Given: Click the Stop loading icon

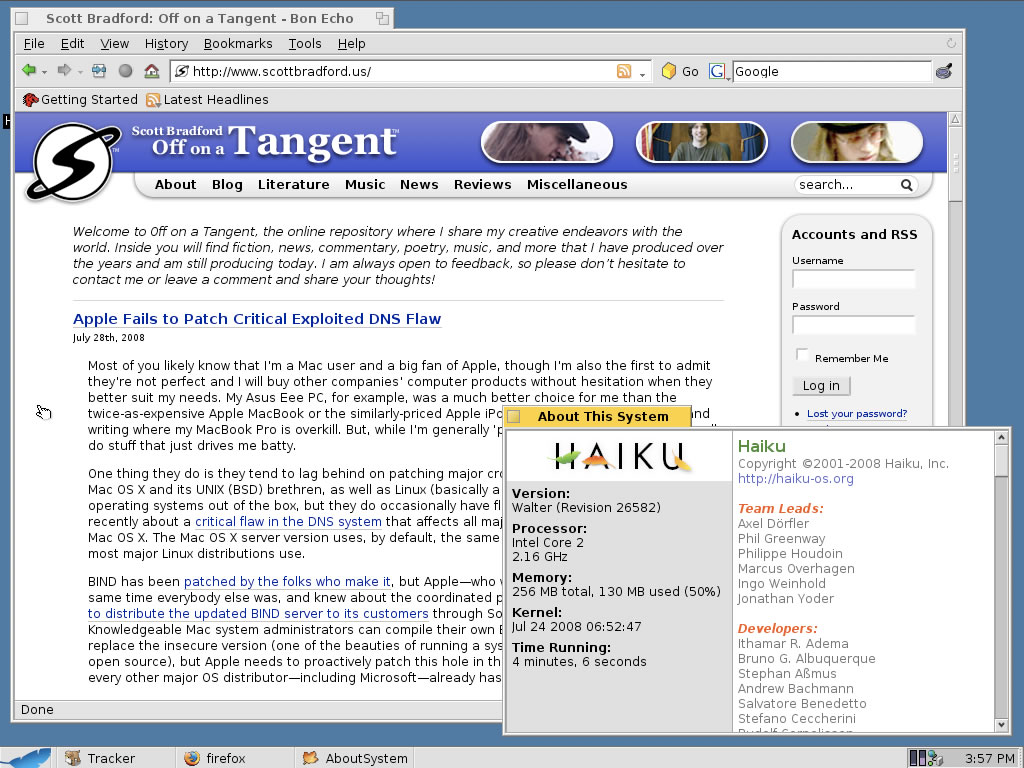Looking at the screenshot, I should (125, 71).
